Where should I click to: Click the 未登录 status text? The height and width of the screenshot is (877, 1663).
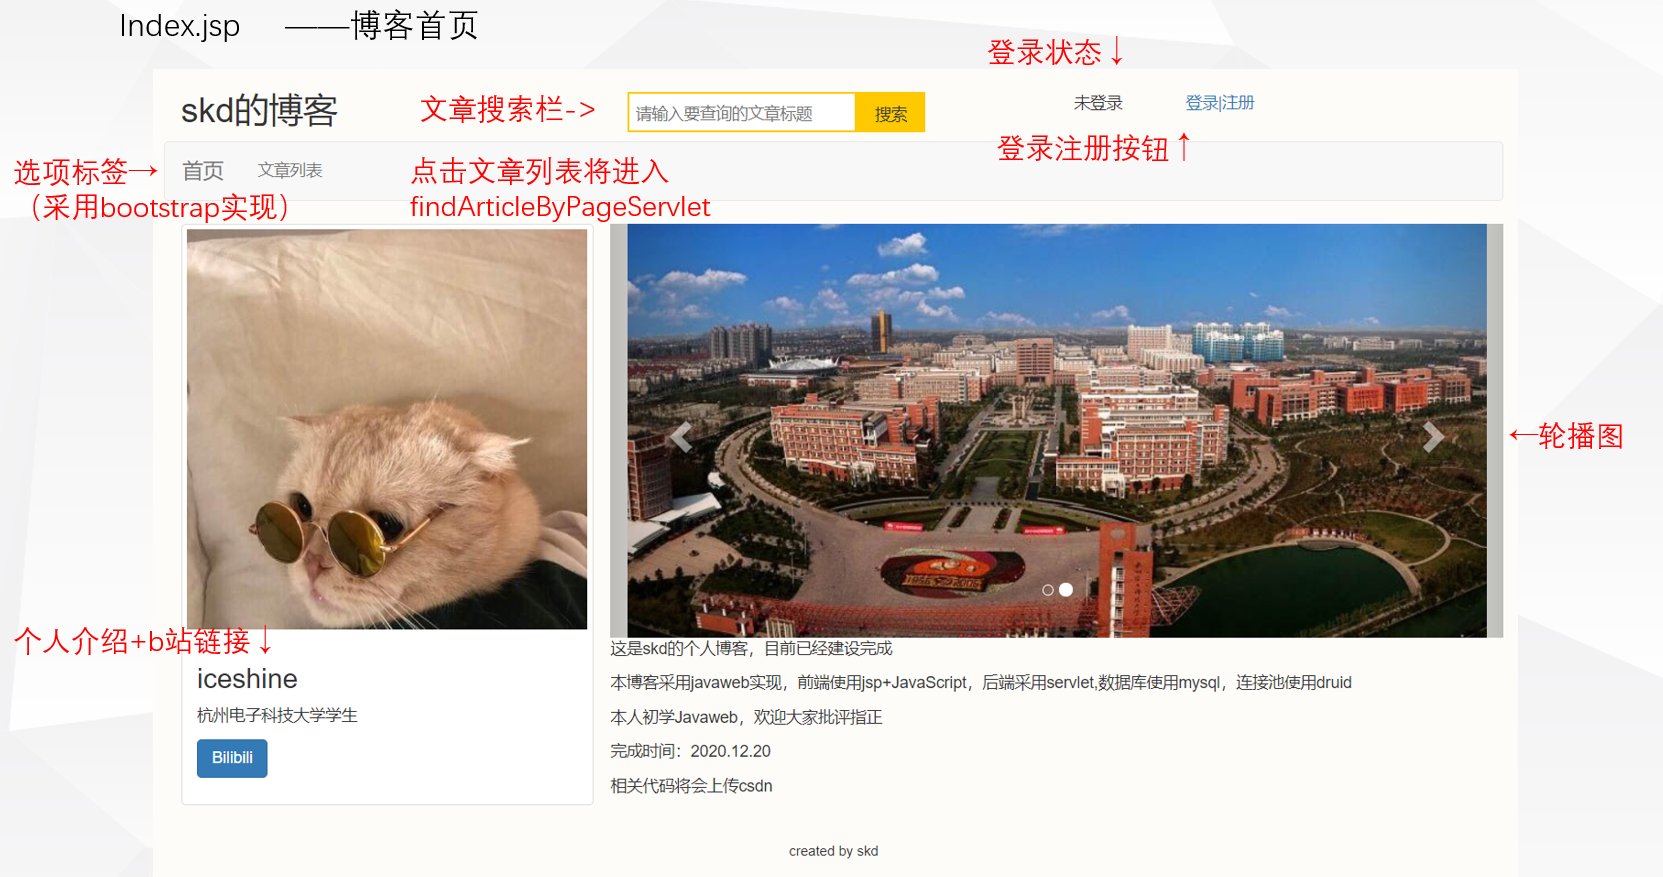pyautogui.click(x=1098, y=103)
